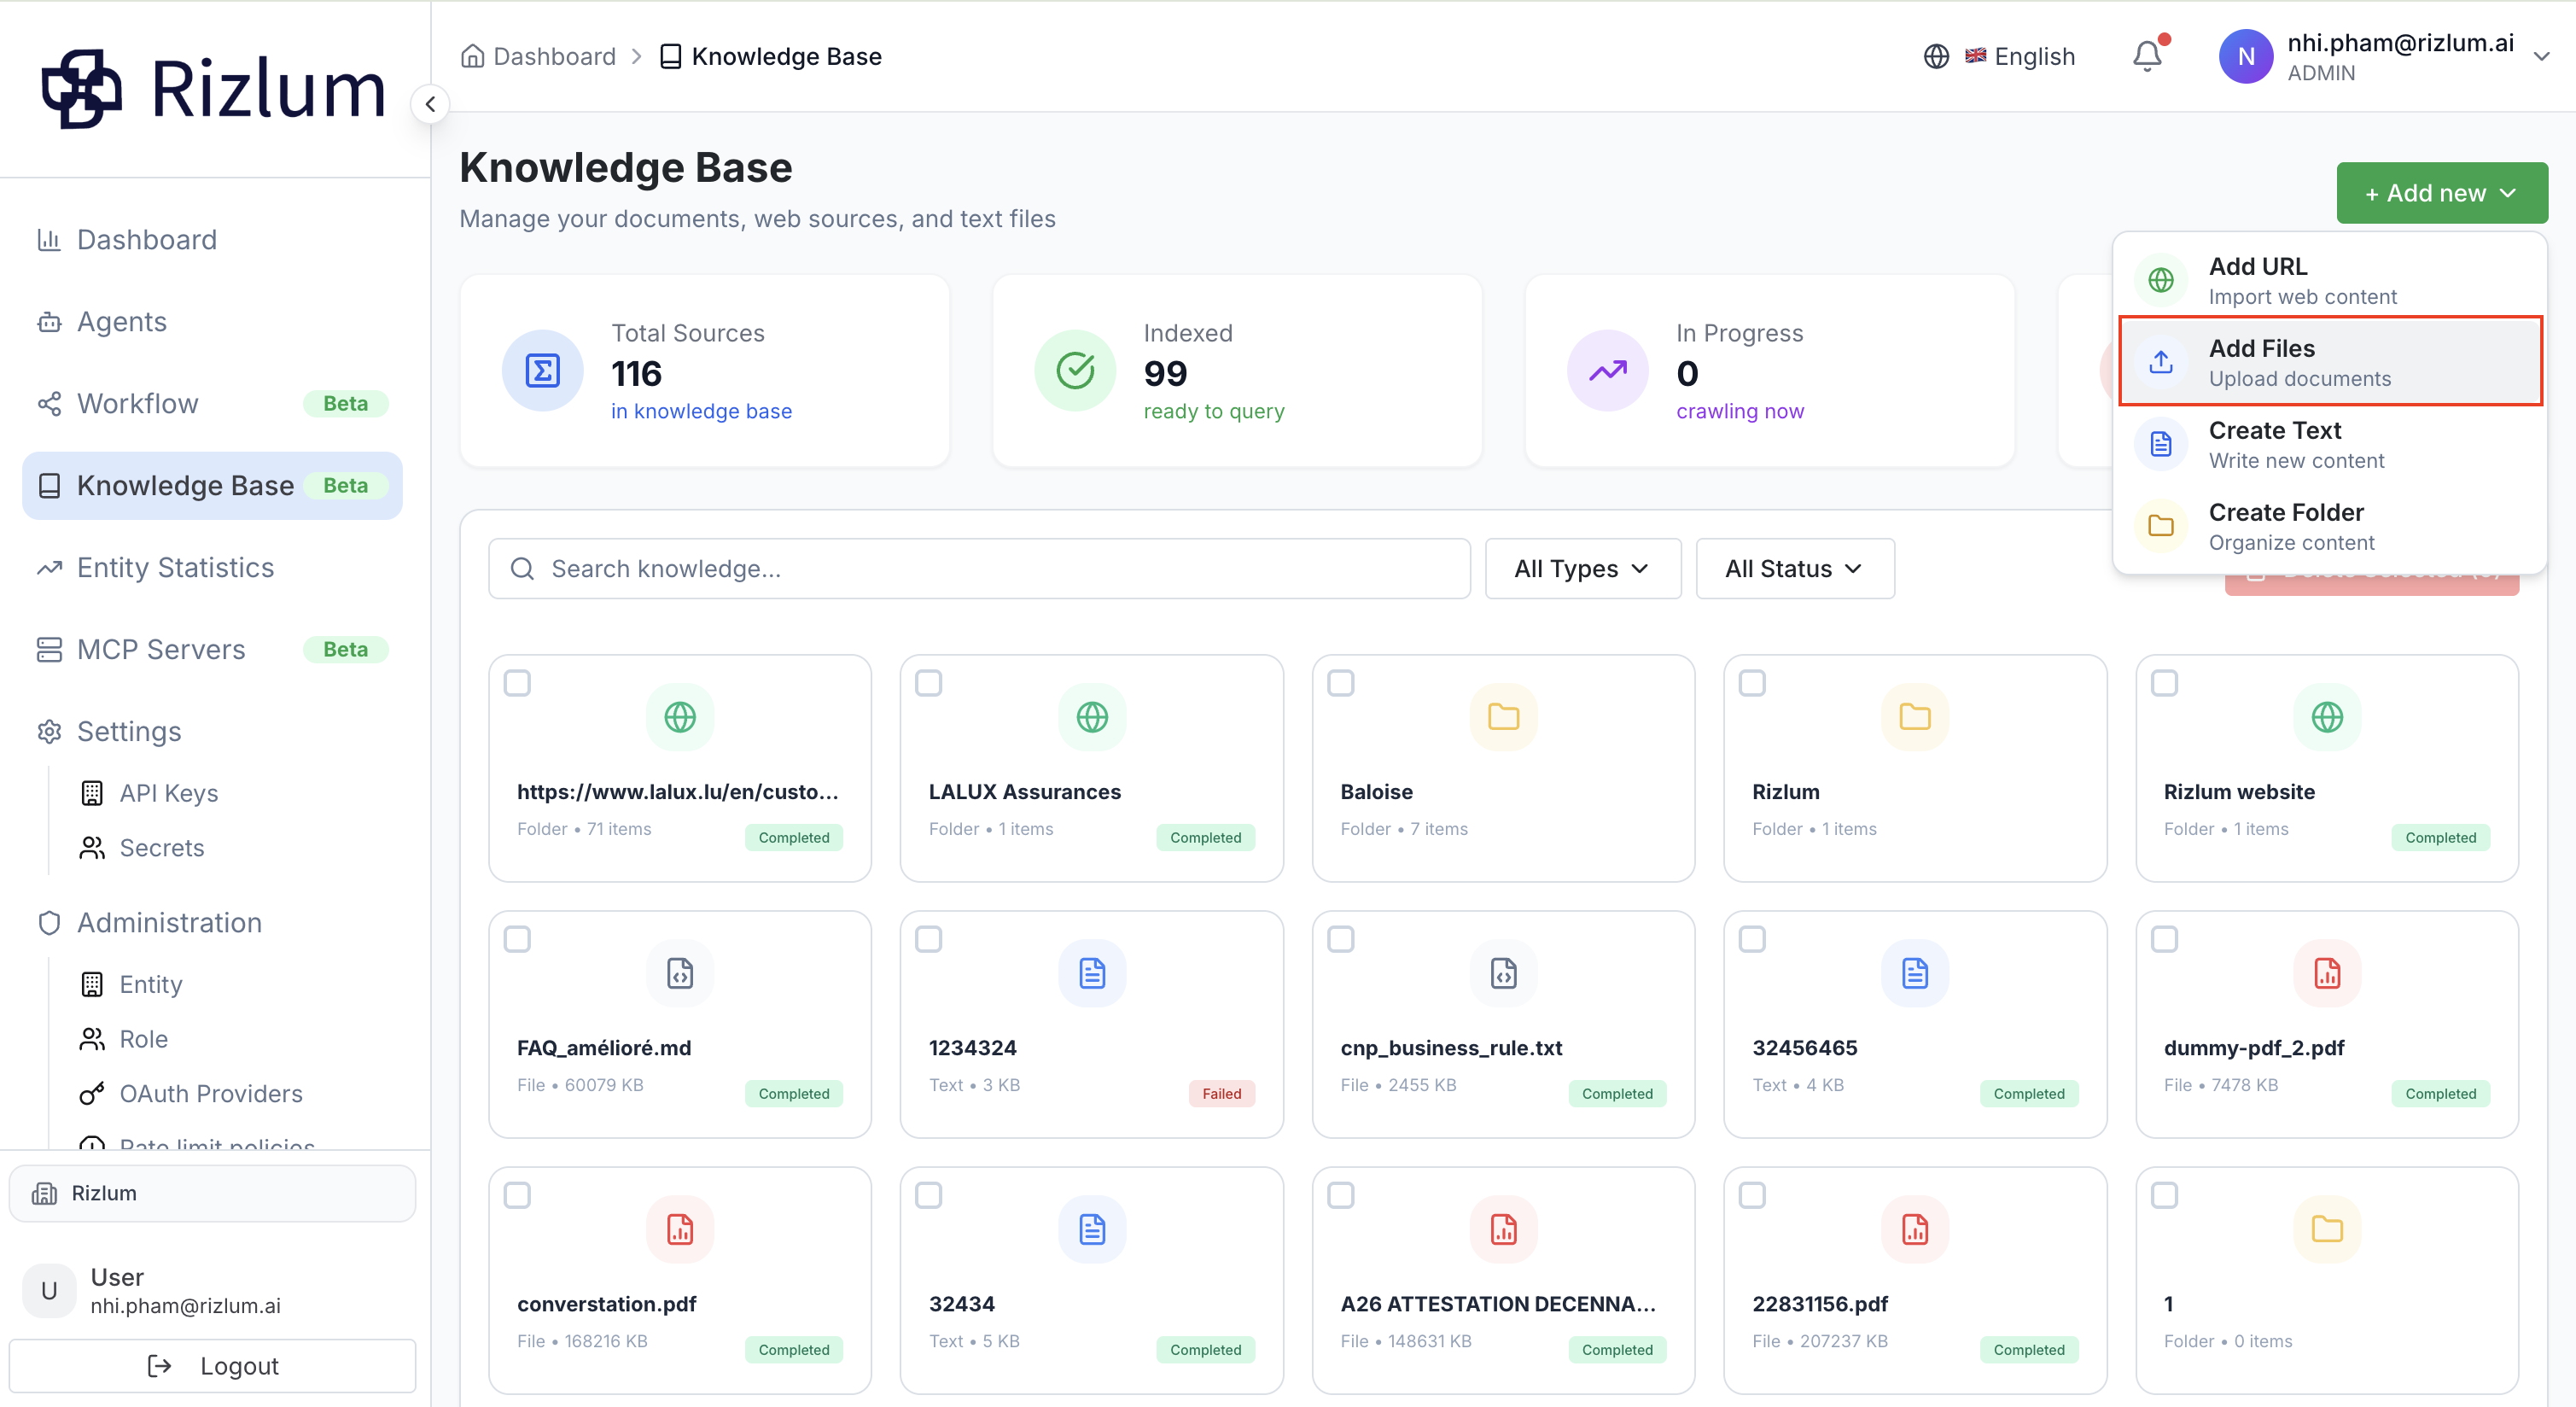
Task: Tick the checkbox on LALUX Assurances card
Action: tap(929, 684)
